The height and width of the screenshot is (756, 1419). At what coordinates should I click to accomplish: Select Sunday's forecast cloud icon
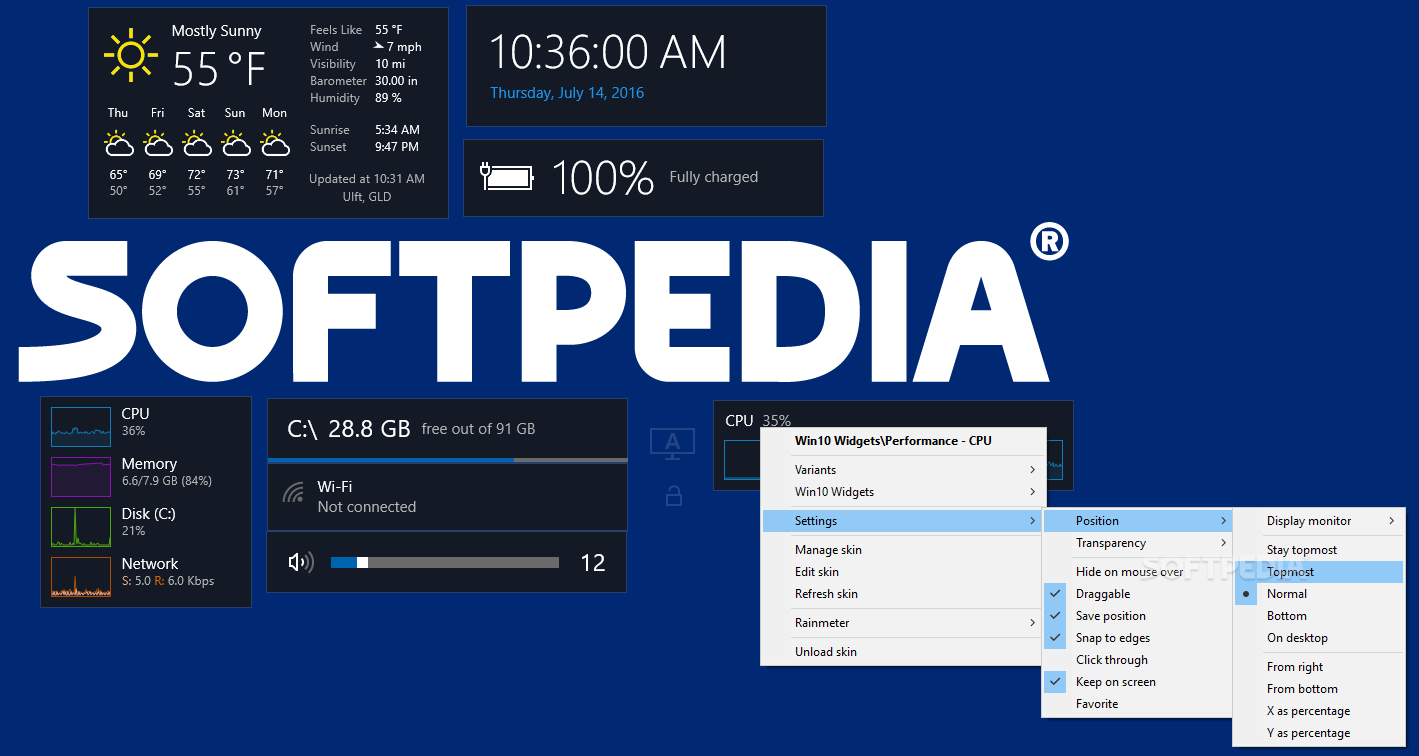pos(236,143)
